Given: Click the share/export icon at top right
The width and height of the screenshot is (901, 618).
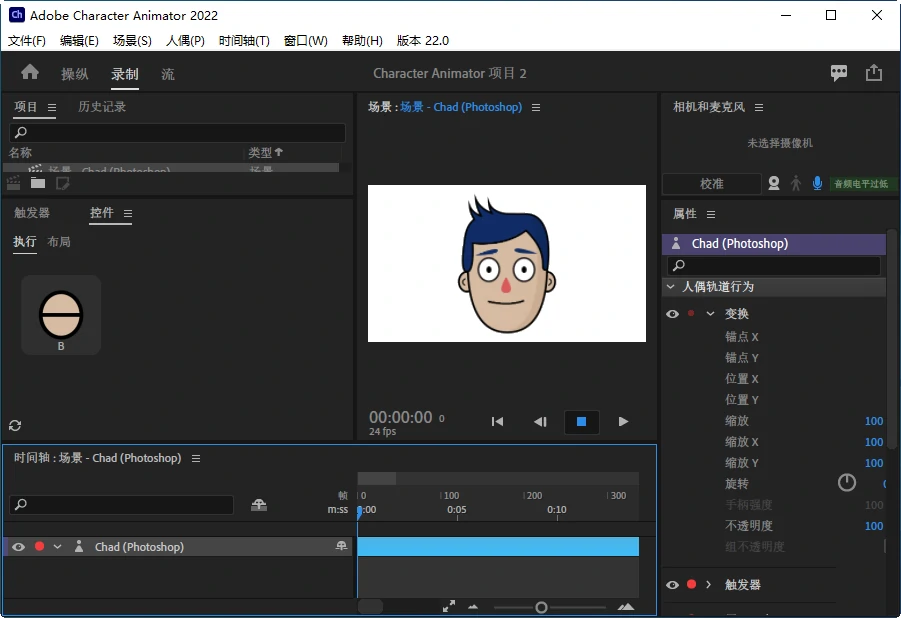Looking at the screenshot, I should (x=874, y=73).
